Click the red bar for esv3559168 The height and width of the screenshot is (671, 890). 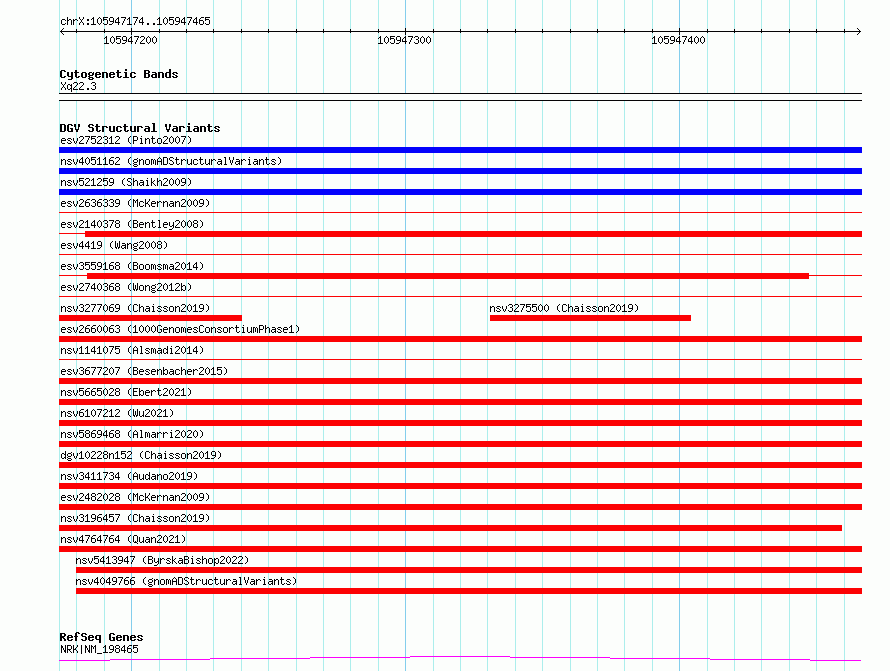(x=448, y=276)
